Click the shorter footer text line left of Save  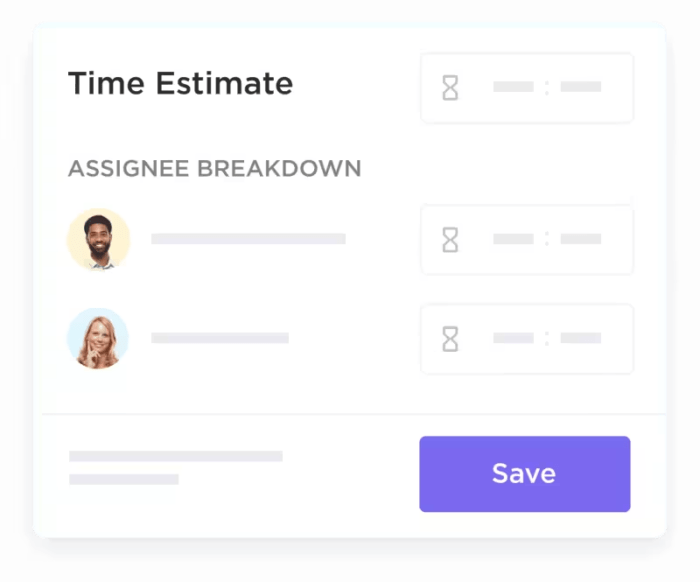pos(124,479)
